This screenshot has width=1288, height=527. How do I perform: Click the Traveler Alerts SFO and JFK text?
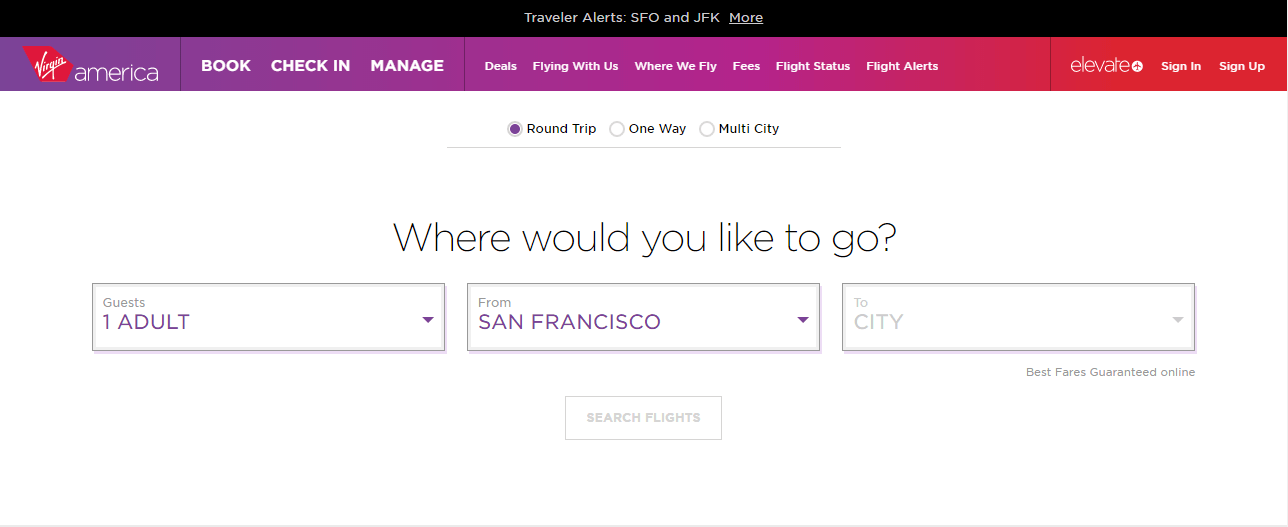tap(622, 18)
